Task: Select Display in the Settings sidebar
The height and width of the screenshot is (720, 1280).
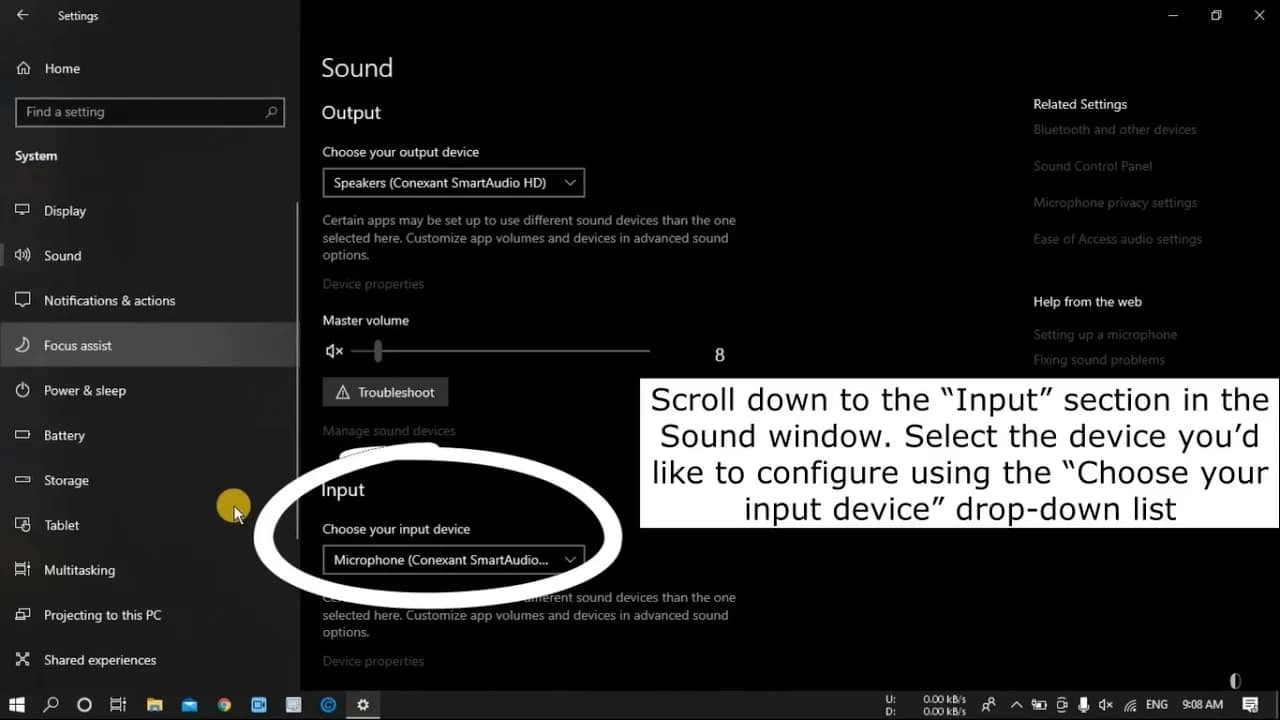Action: click(64, 210)
